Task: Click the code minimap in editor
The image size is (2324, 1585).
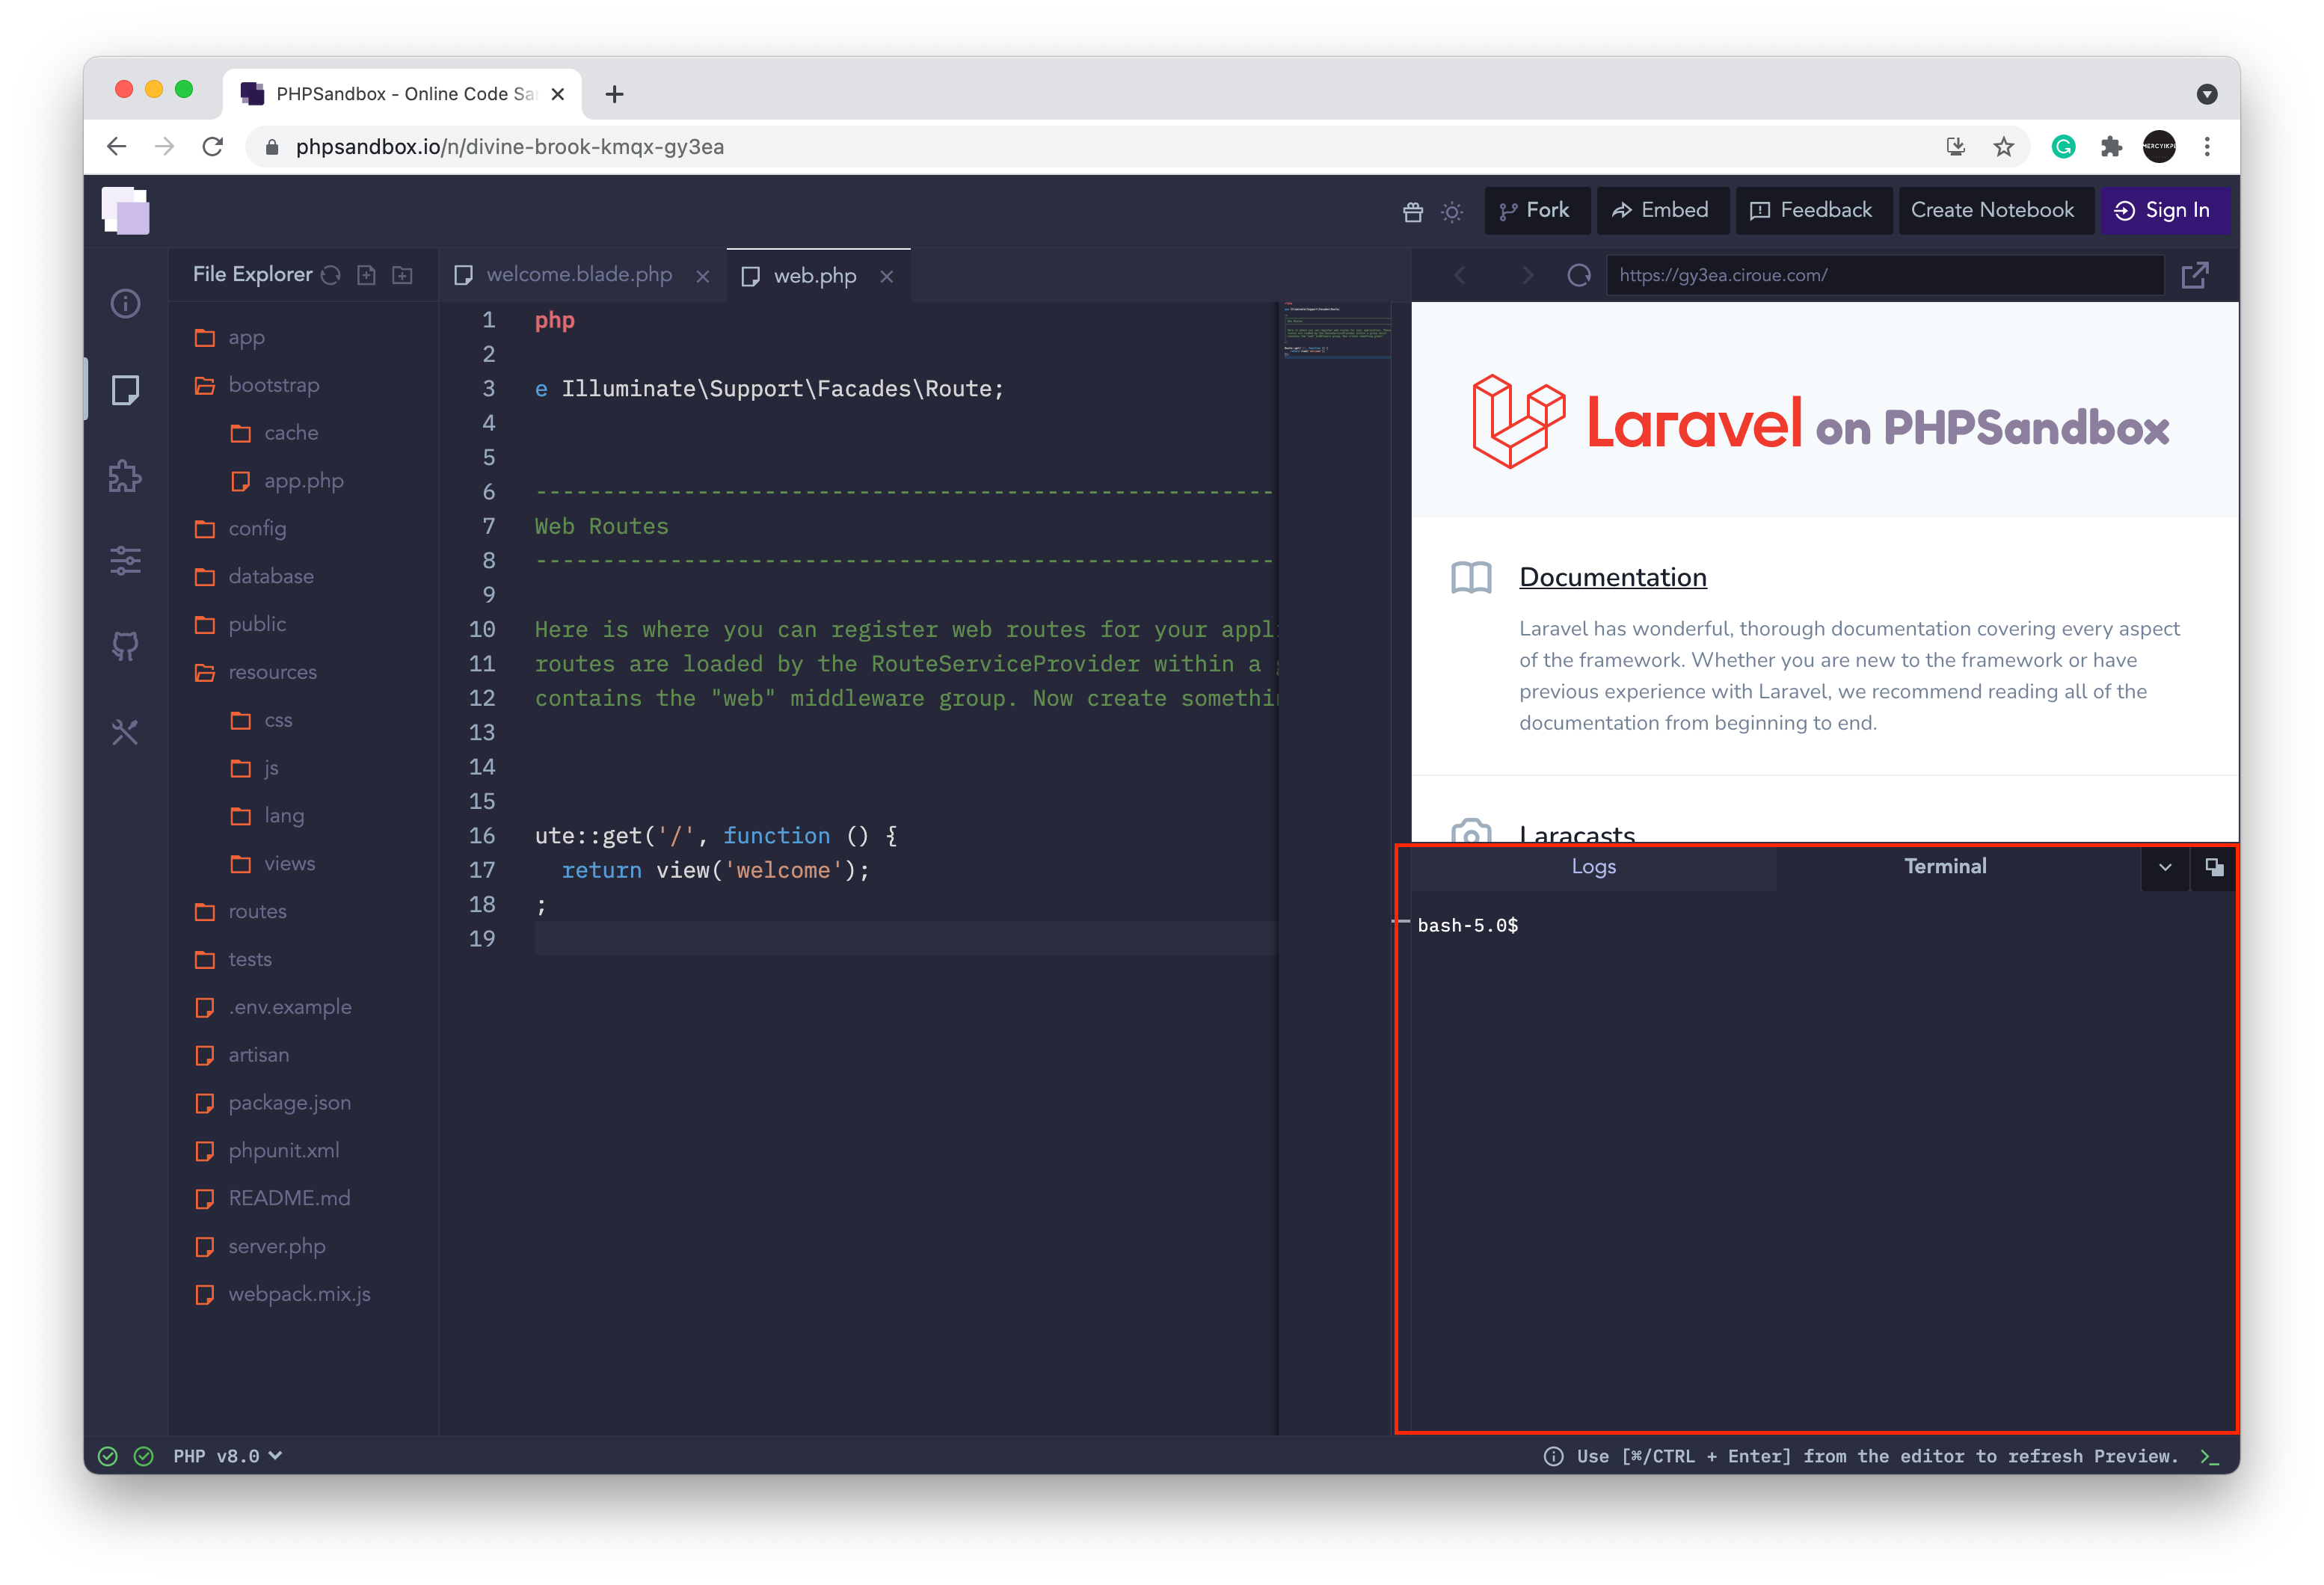Action: [1336, 330]
